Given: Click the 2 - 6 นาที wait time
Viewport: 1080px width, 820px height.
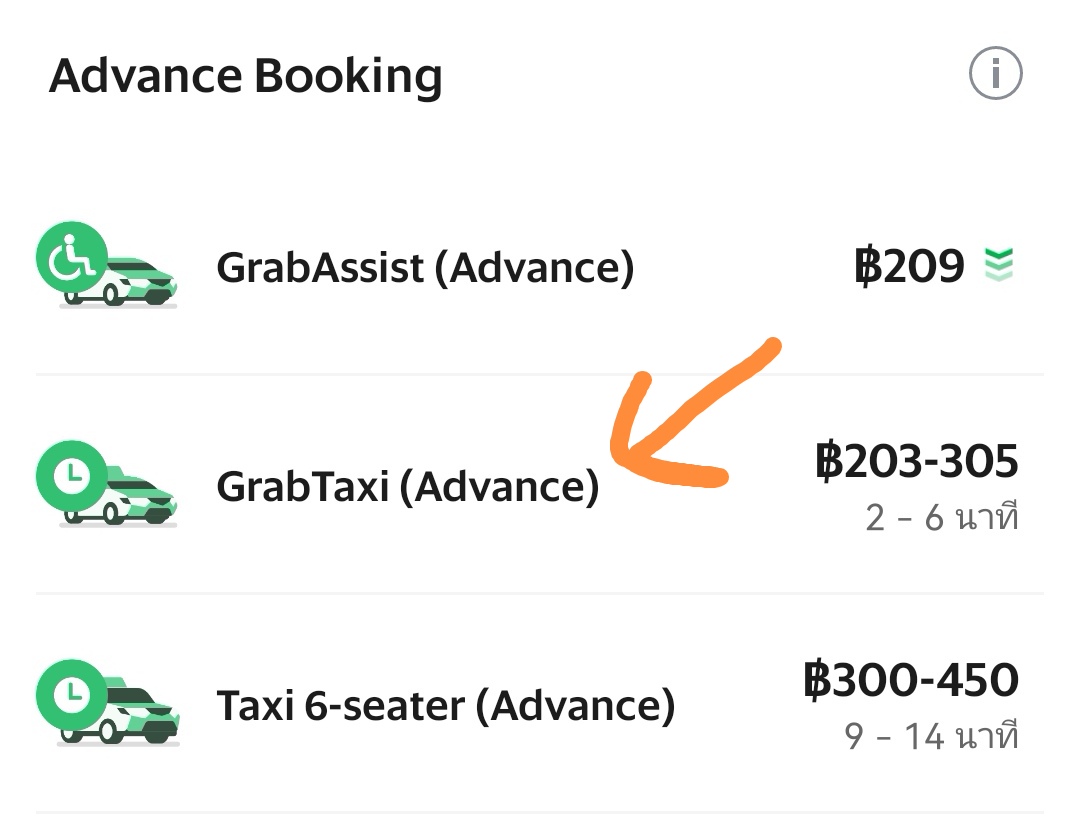Looking at the screenshot, I should coord(941,519).
